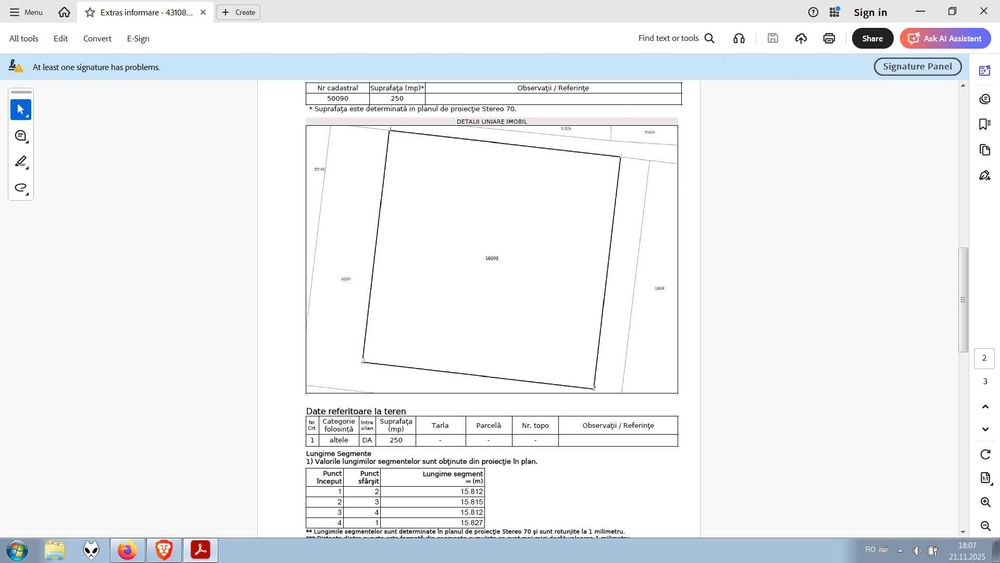Go to previous page with up chevron
This screenshot has height=563, width=1000.
tap(985, 406)
